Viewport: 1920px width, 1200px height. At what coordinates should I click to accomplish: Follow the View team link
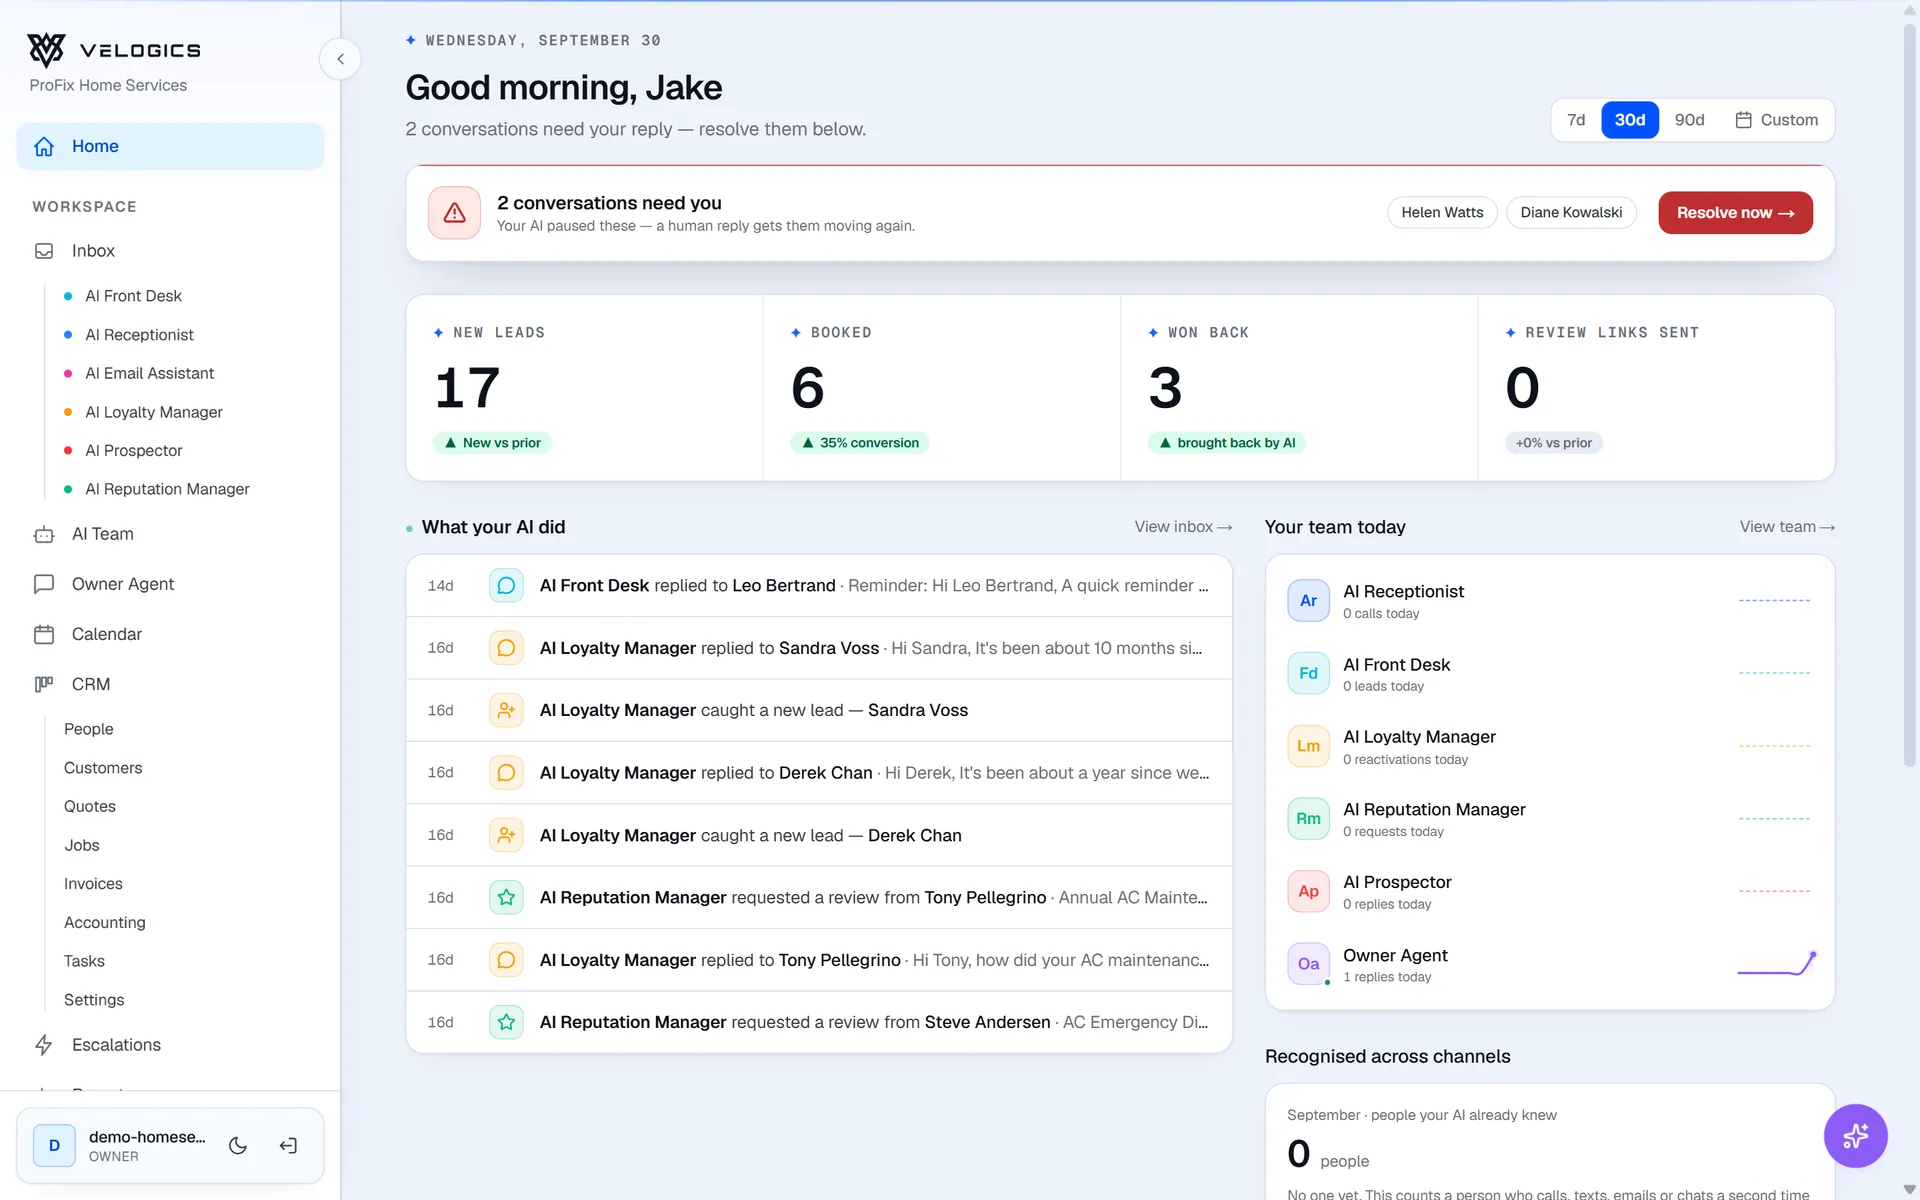1787,527
